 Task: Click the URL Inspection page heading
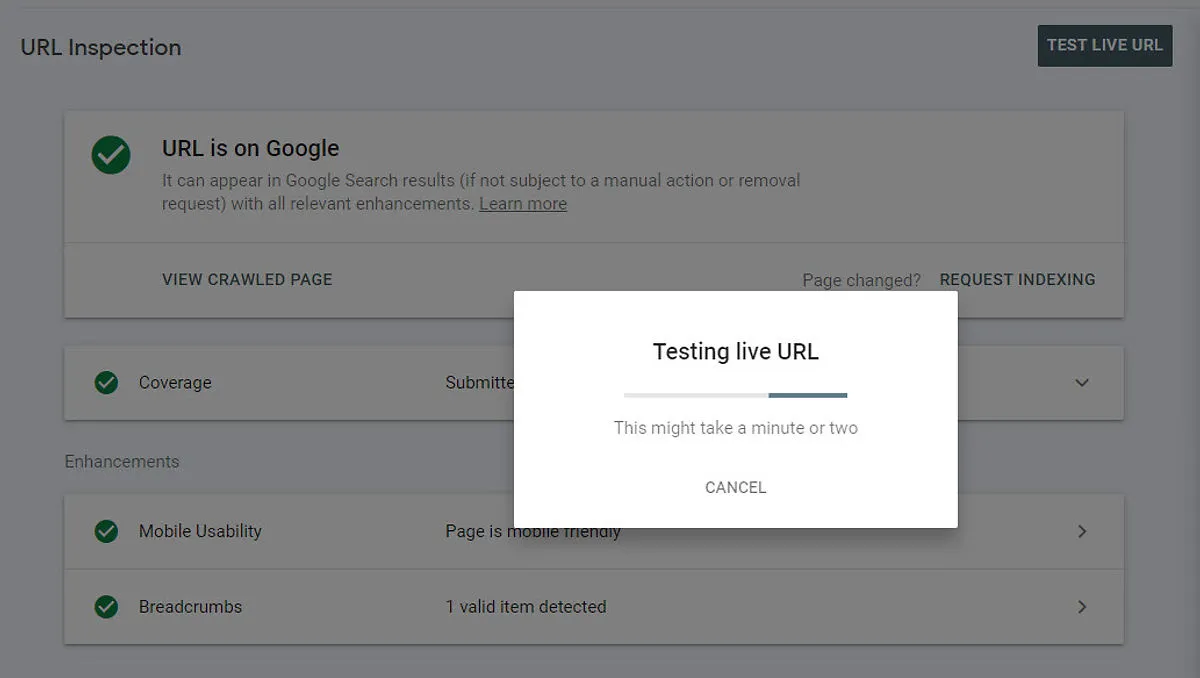pos(100,47)
